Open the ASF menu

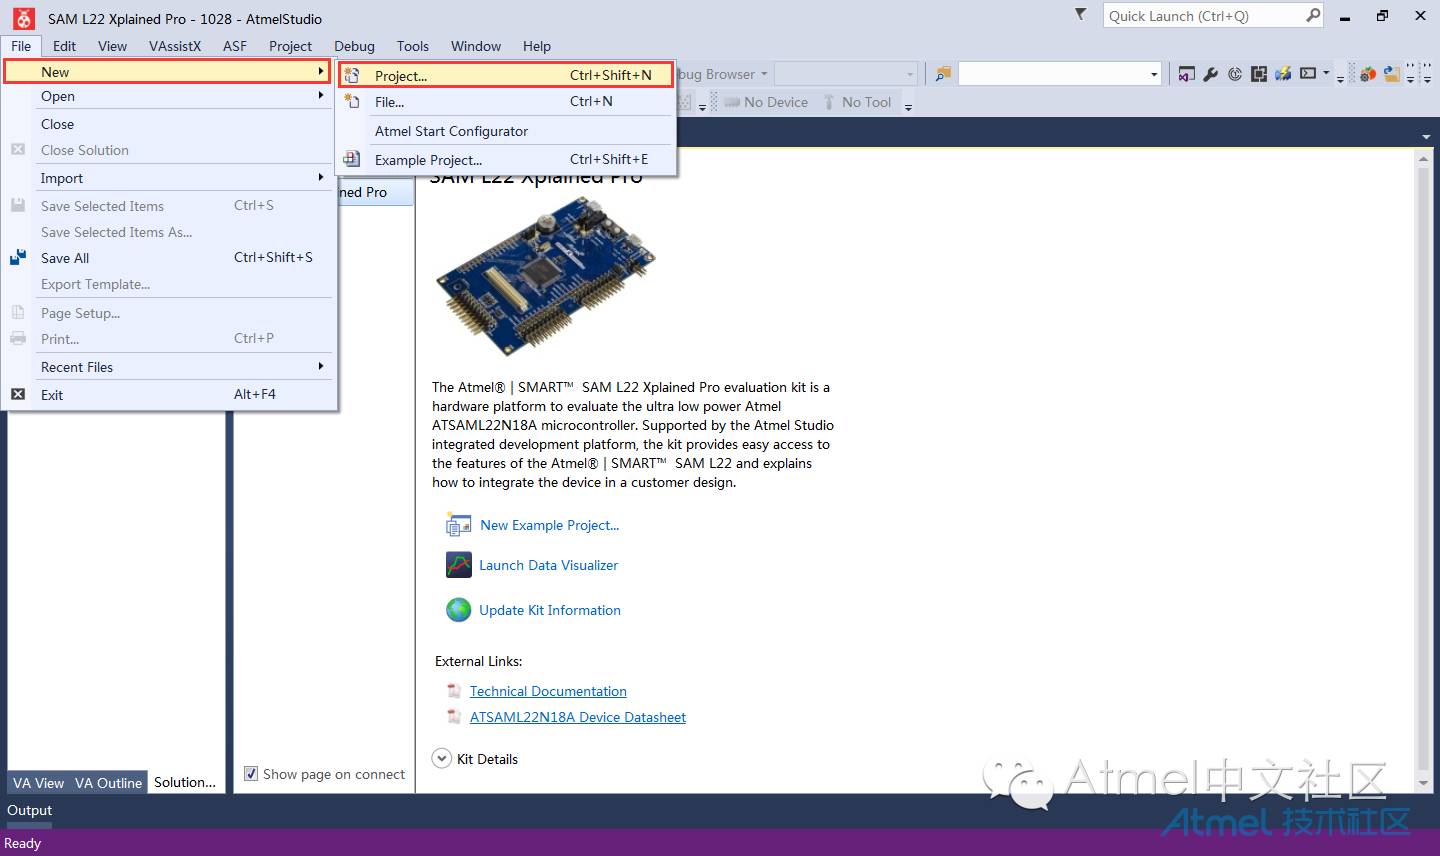tap(235, 46)
